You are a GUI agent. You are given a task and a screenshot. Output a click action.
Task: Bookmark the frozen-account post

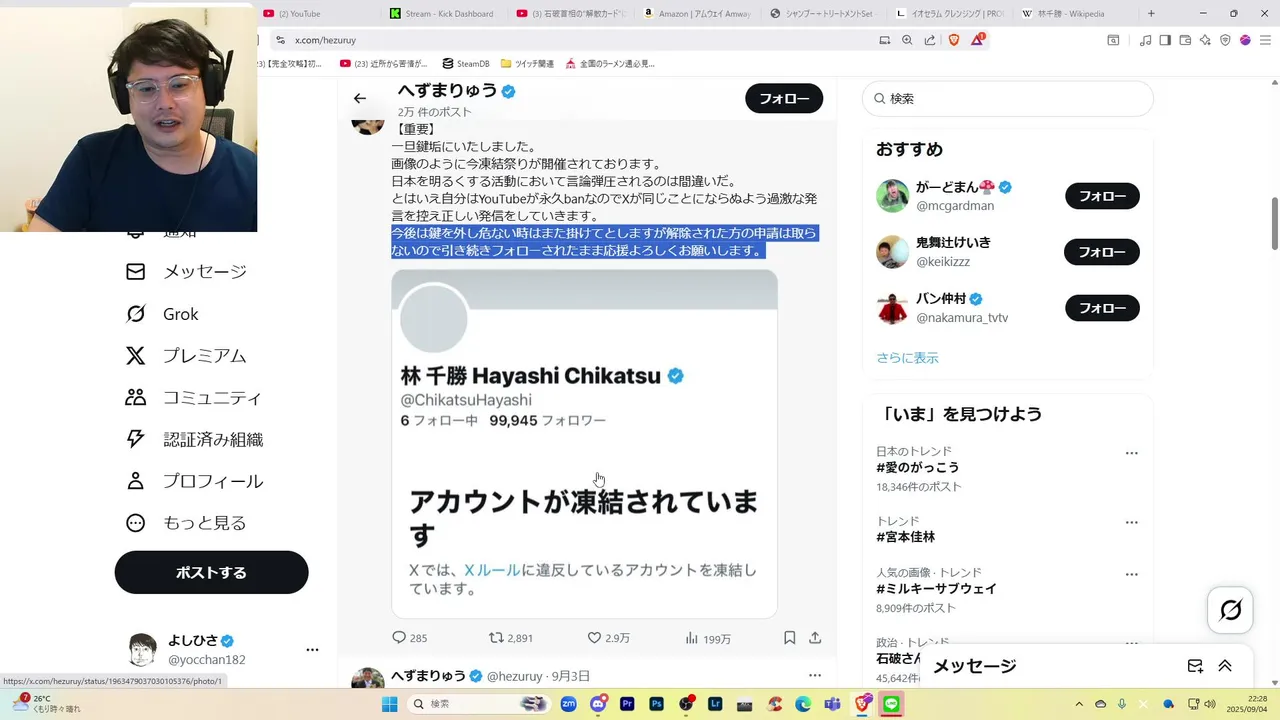(x=789, y=637)
